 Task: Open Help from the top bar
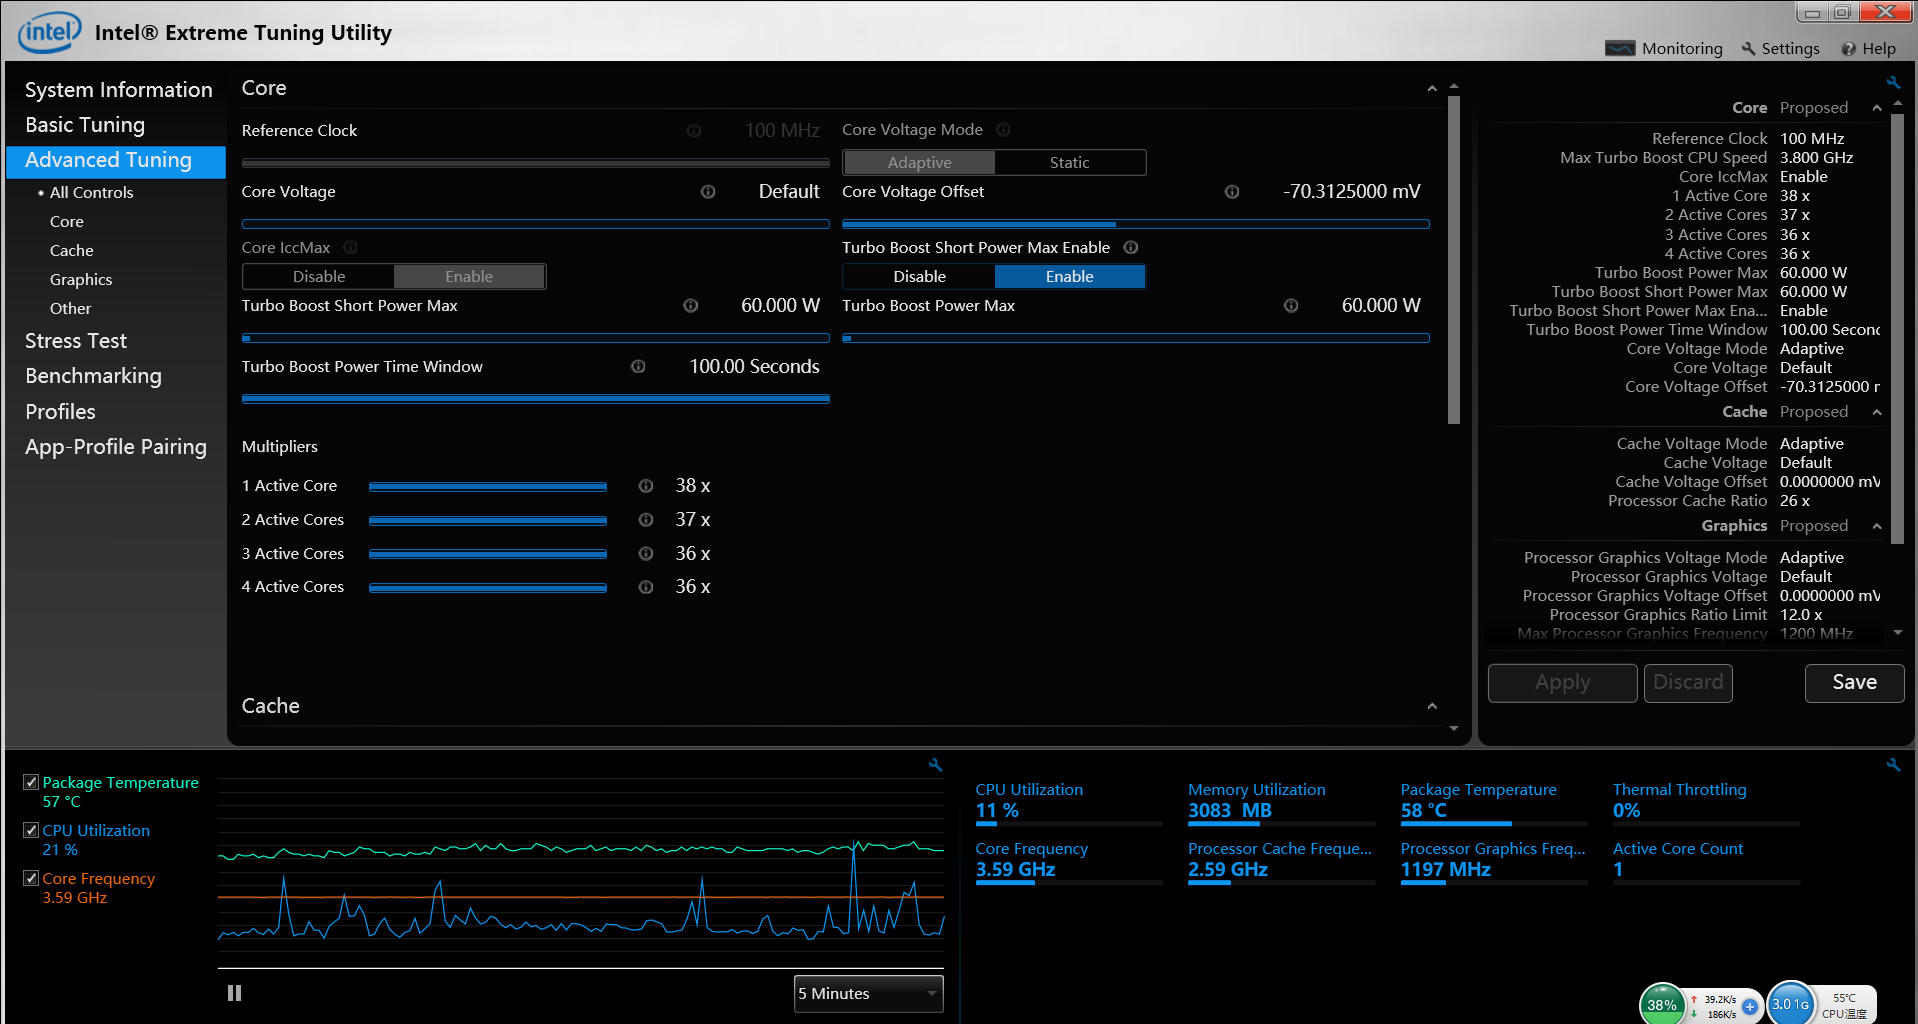(1868, 48)
